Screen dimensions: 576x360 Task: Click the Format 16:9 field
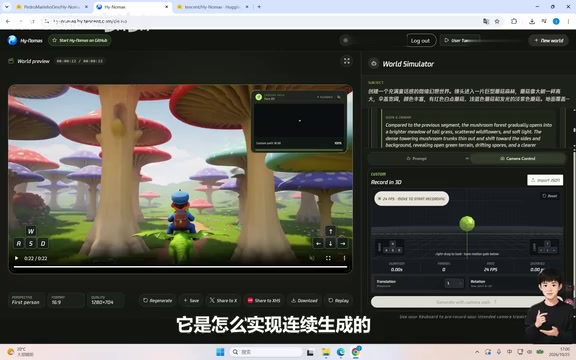point(66,300)
